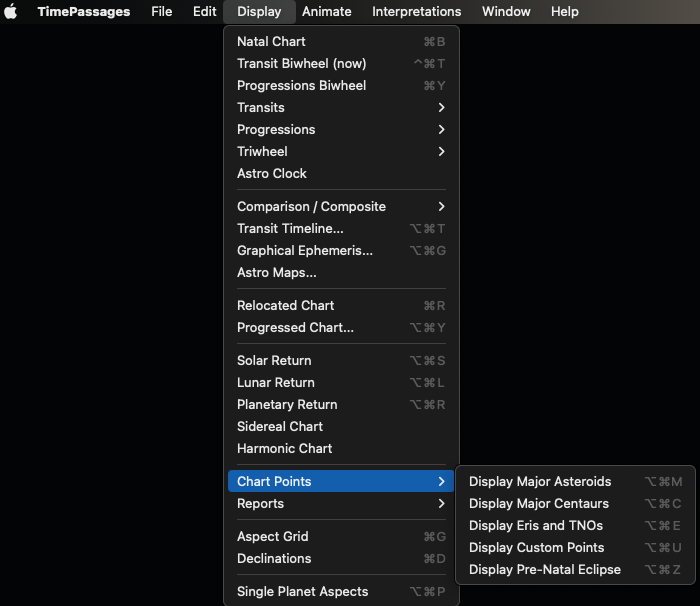Open the Animate menu

pyautogui.click(x=326, y=12)
